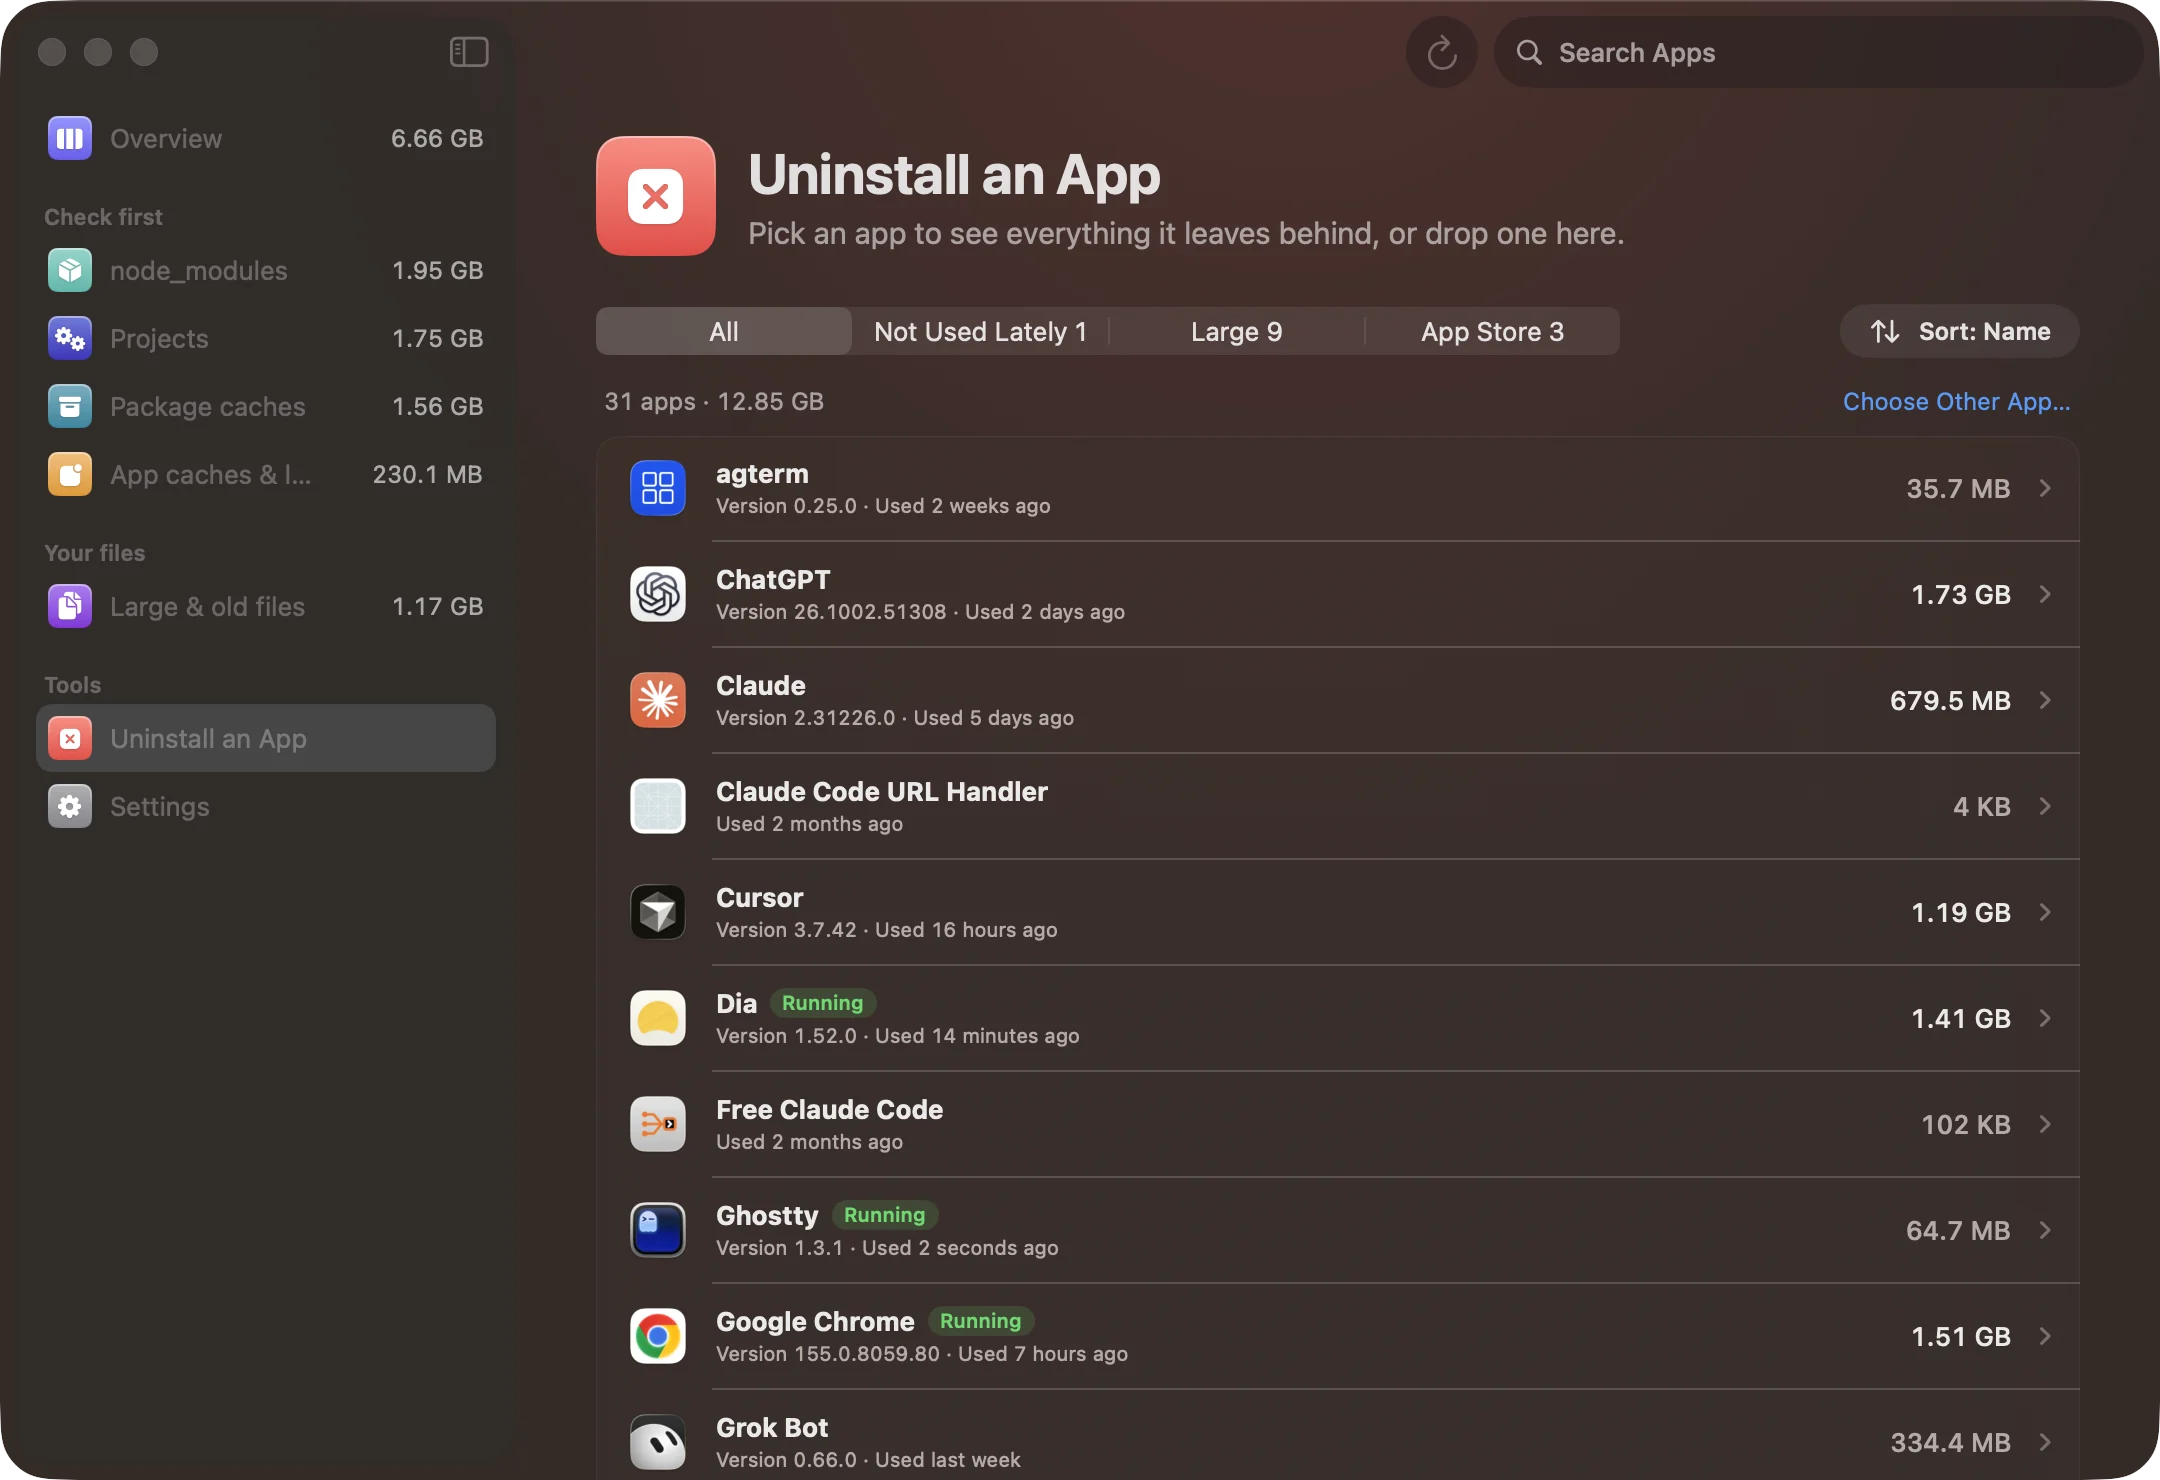Click the Overview sidebar icon

click(x=70, y=138)
